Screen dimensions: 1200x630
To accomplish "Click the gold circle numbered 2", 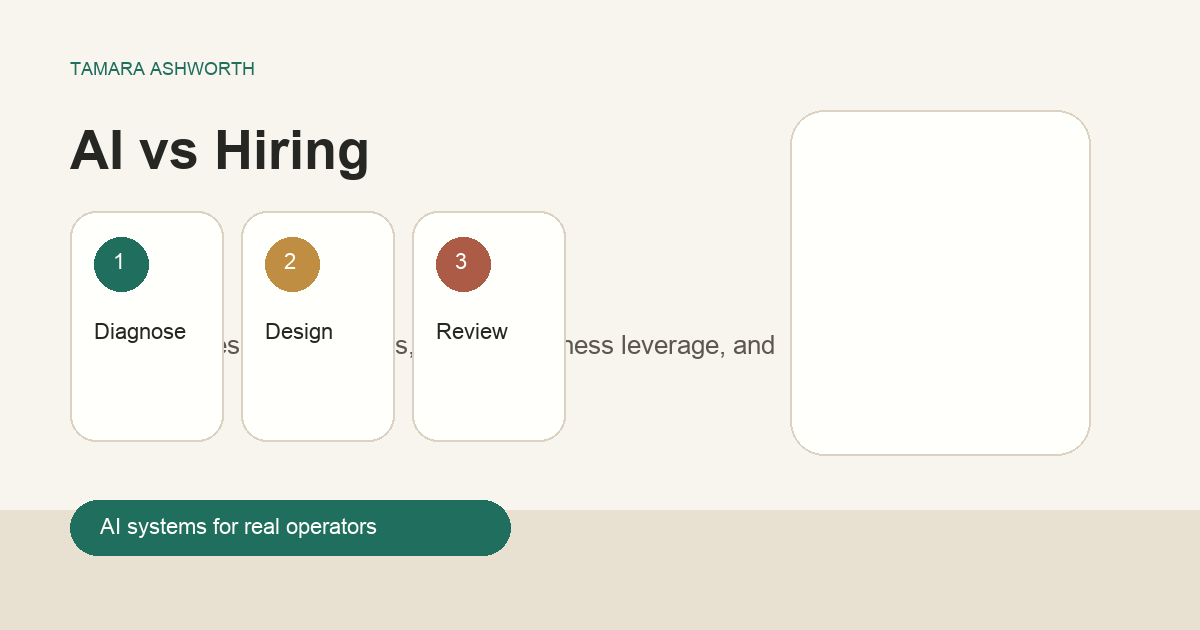I will (x=292, y=264).
